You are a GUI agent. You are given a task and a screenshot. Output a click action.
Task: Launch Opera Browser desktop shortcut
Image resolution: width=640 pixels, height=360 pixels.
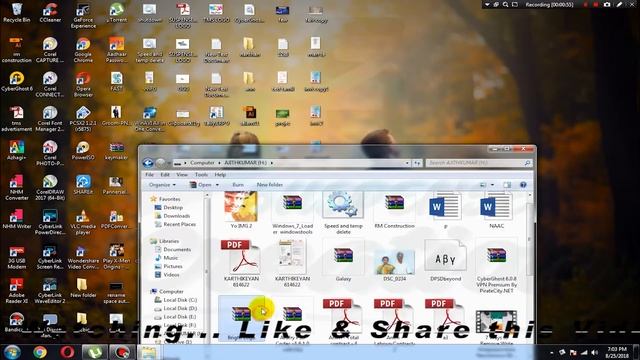(83, 84)
